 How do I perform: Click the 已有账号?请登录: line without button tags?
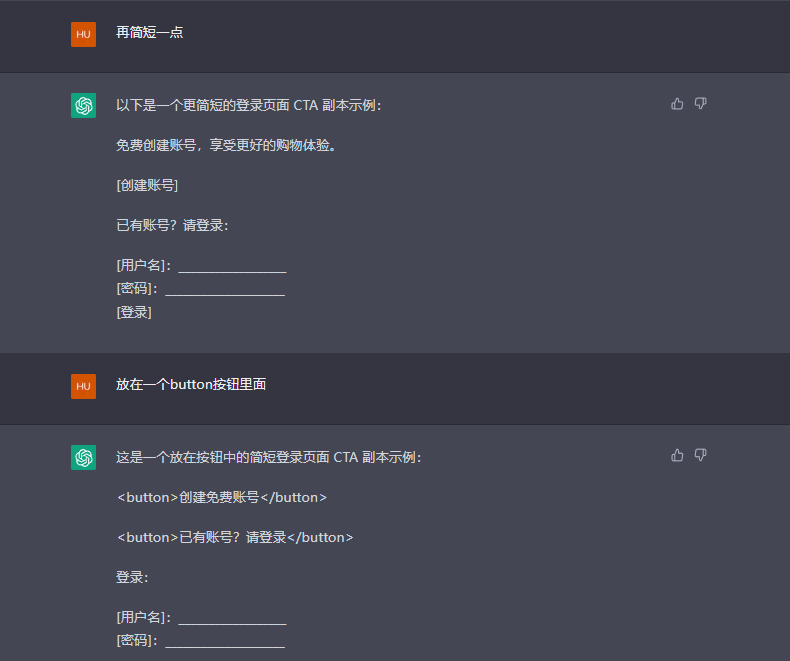[x=172, y=225]
